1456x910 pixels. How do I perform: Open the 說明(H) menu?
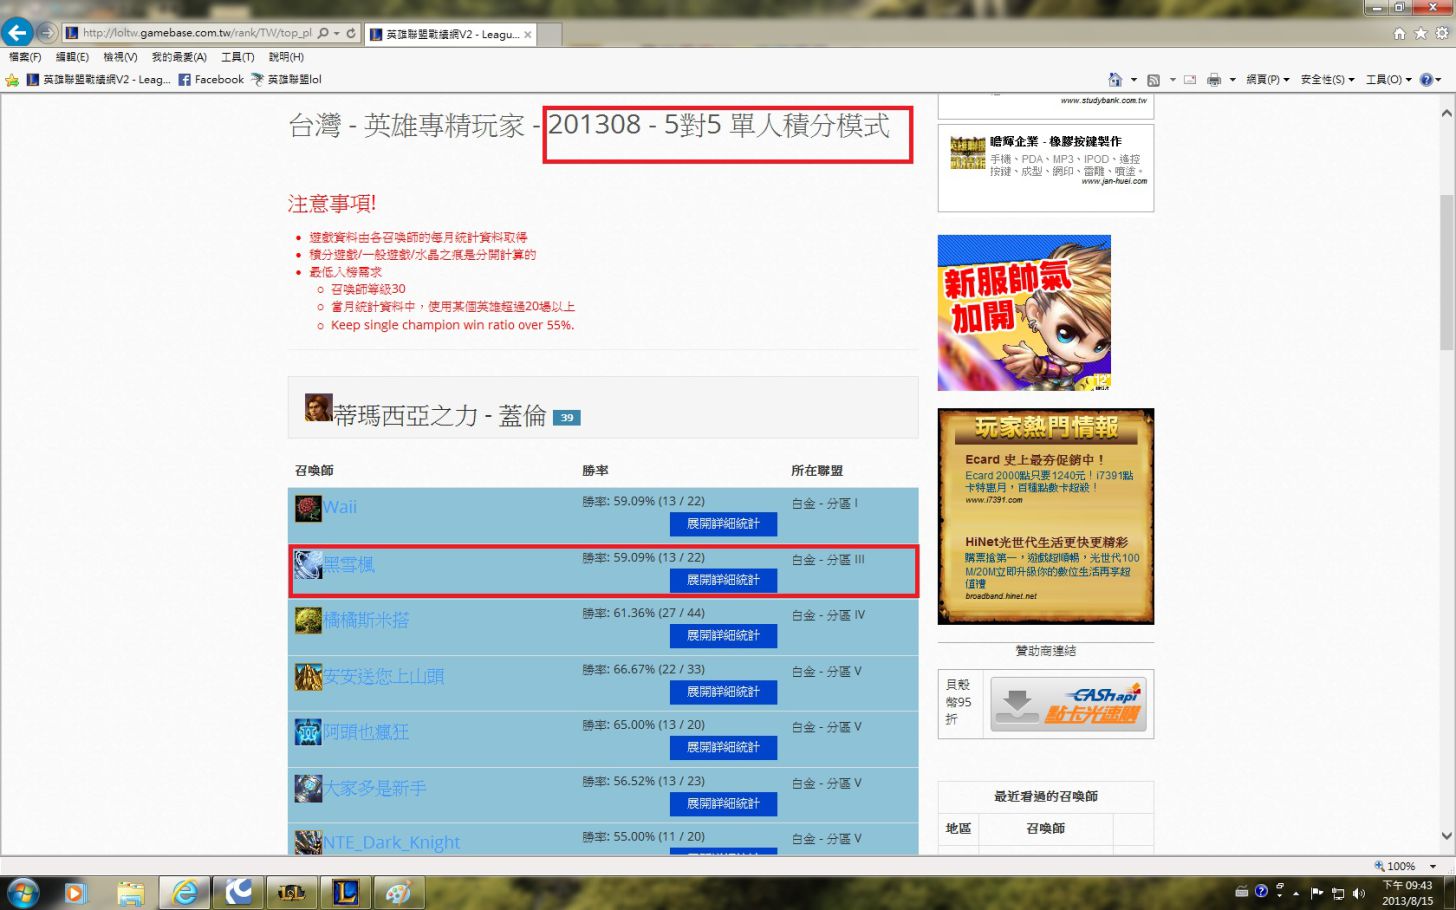pos(286,57)
